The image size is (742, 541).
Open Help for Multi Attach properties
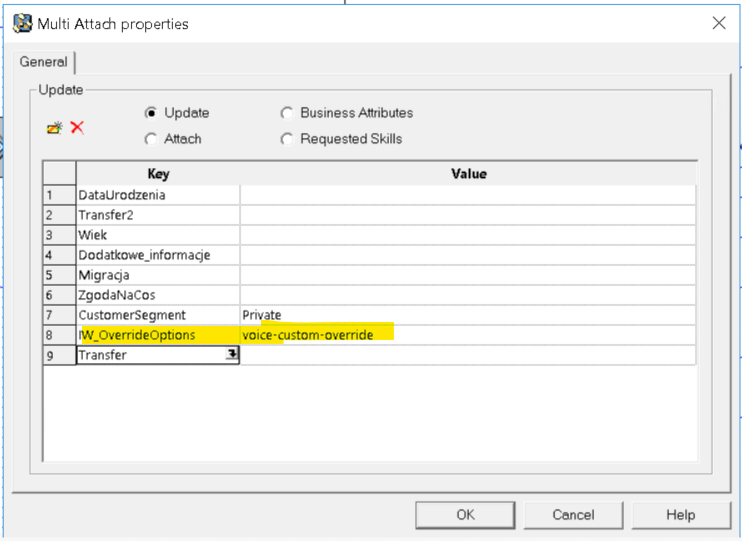click(680, 515)
